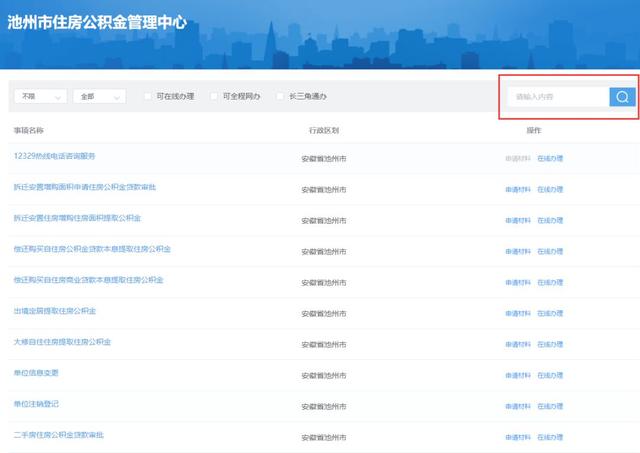Tick the 可在线办理 checkbox
This screenshot has width=640, height=453.
pyautogui.click(x=148, y=96)
